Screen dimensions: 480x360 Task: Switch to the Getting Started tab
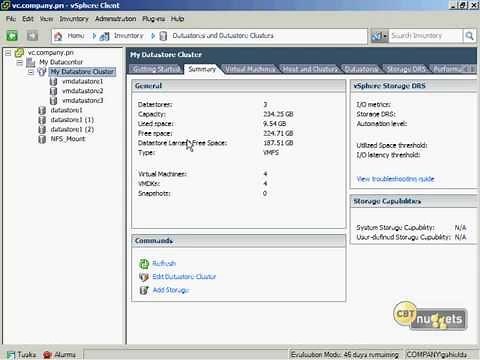tap(156, 69)
